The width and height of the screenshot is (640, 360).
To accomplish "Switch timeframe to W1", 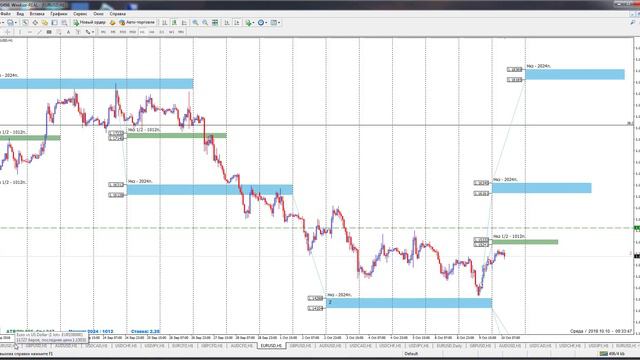I will click(x=171, y=32).
